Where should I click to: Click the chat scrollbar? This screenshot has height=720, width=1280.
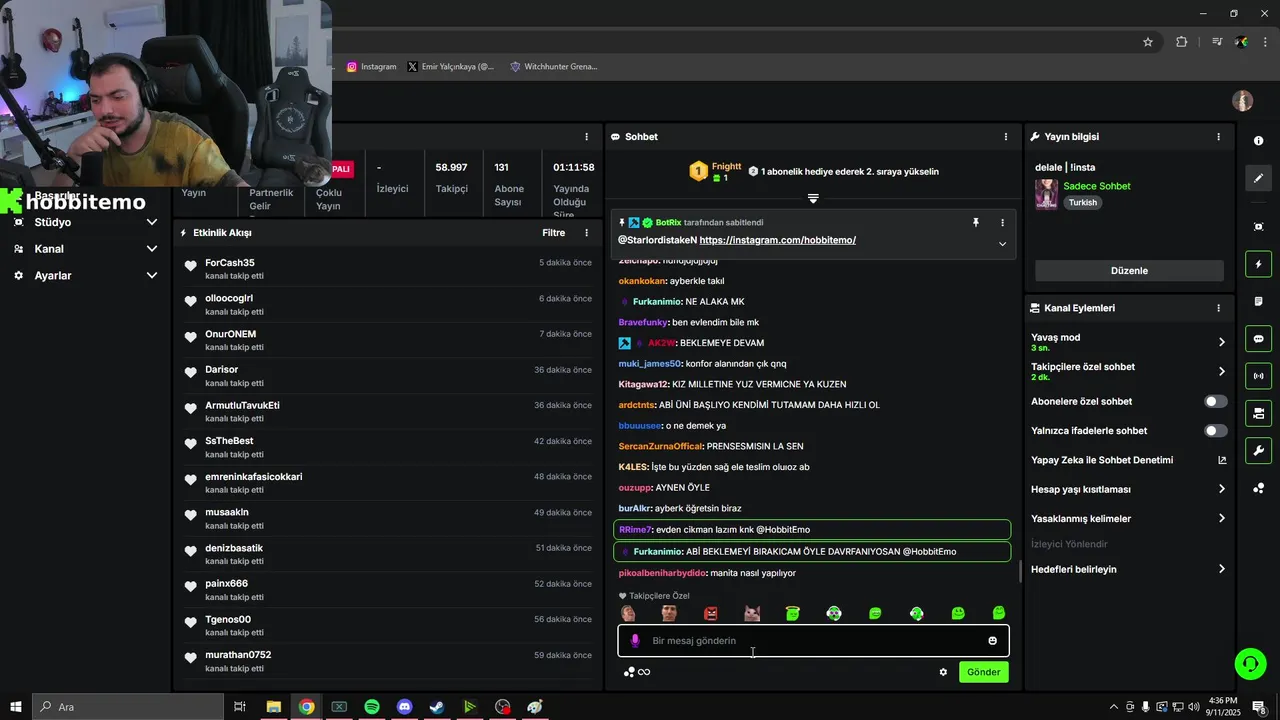1020,571
